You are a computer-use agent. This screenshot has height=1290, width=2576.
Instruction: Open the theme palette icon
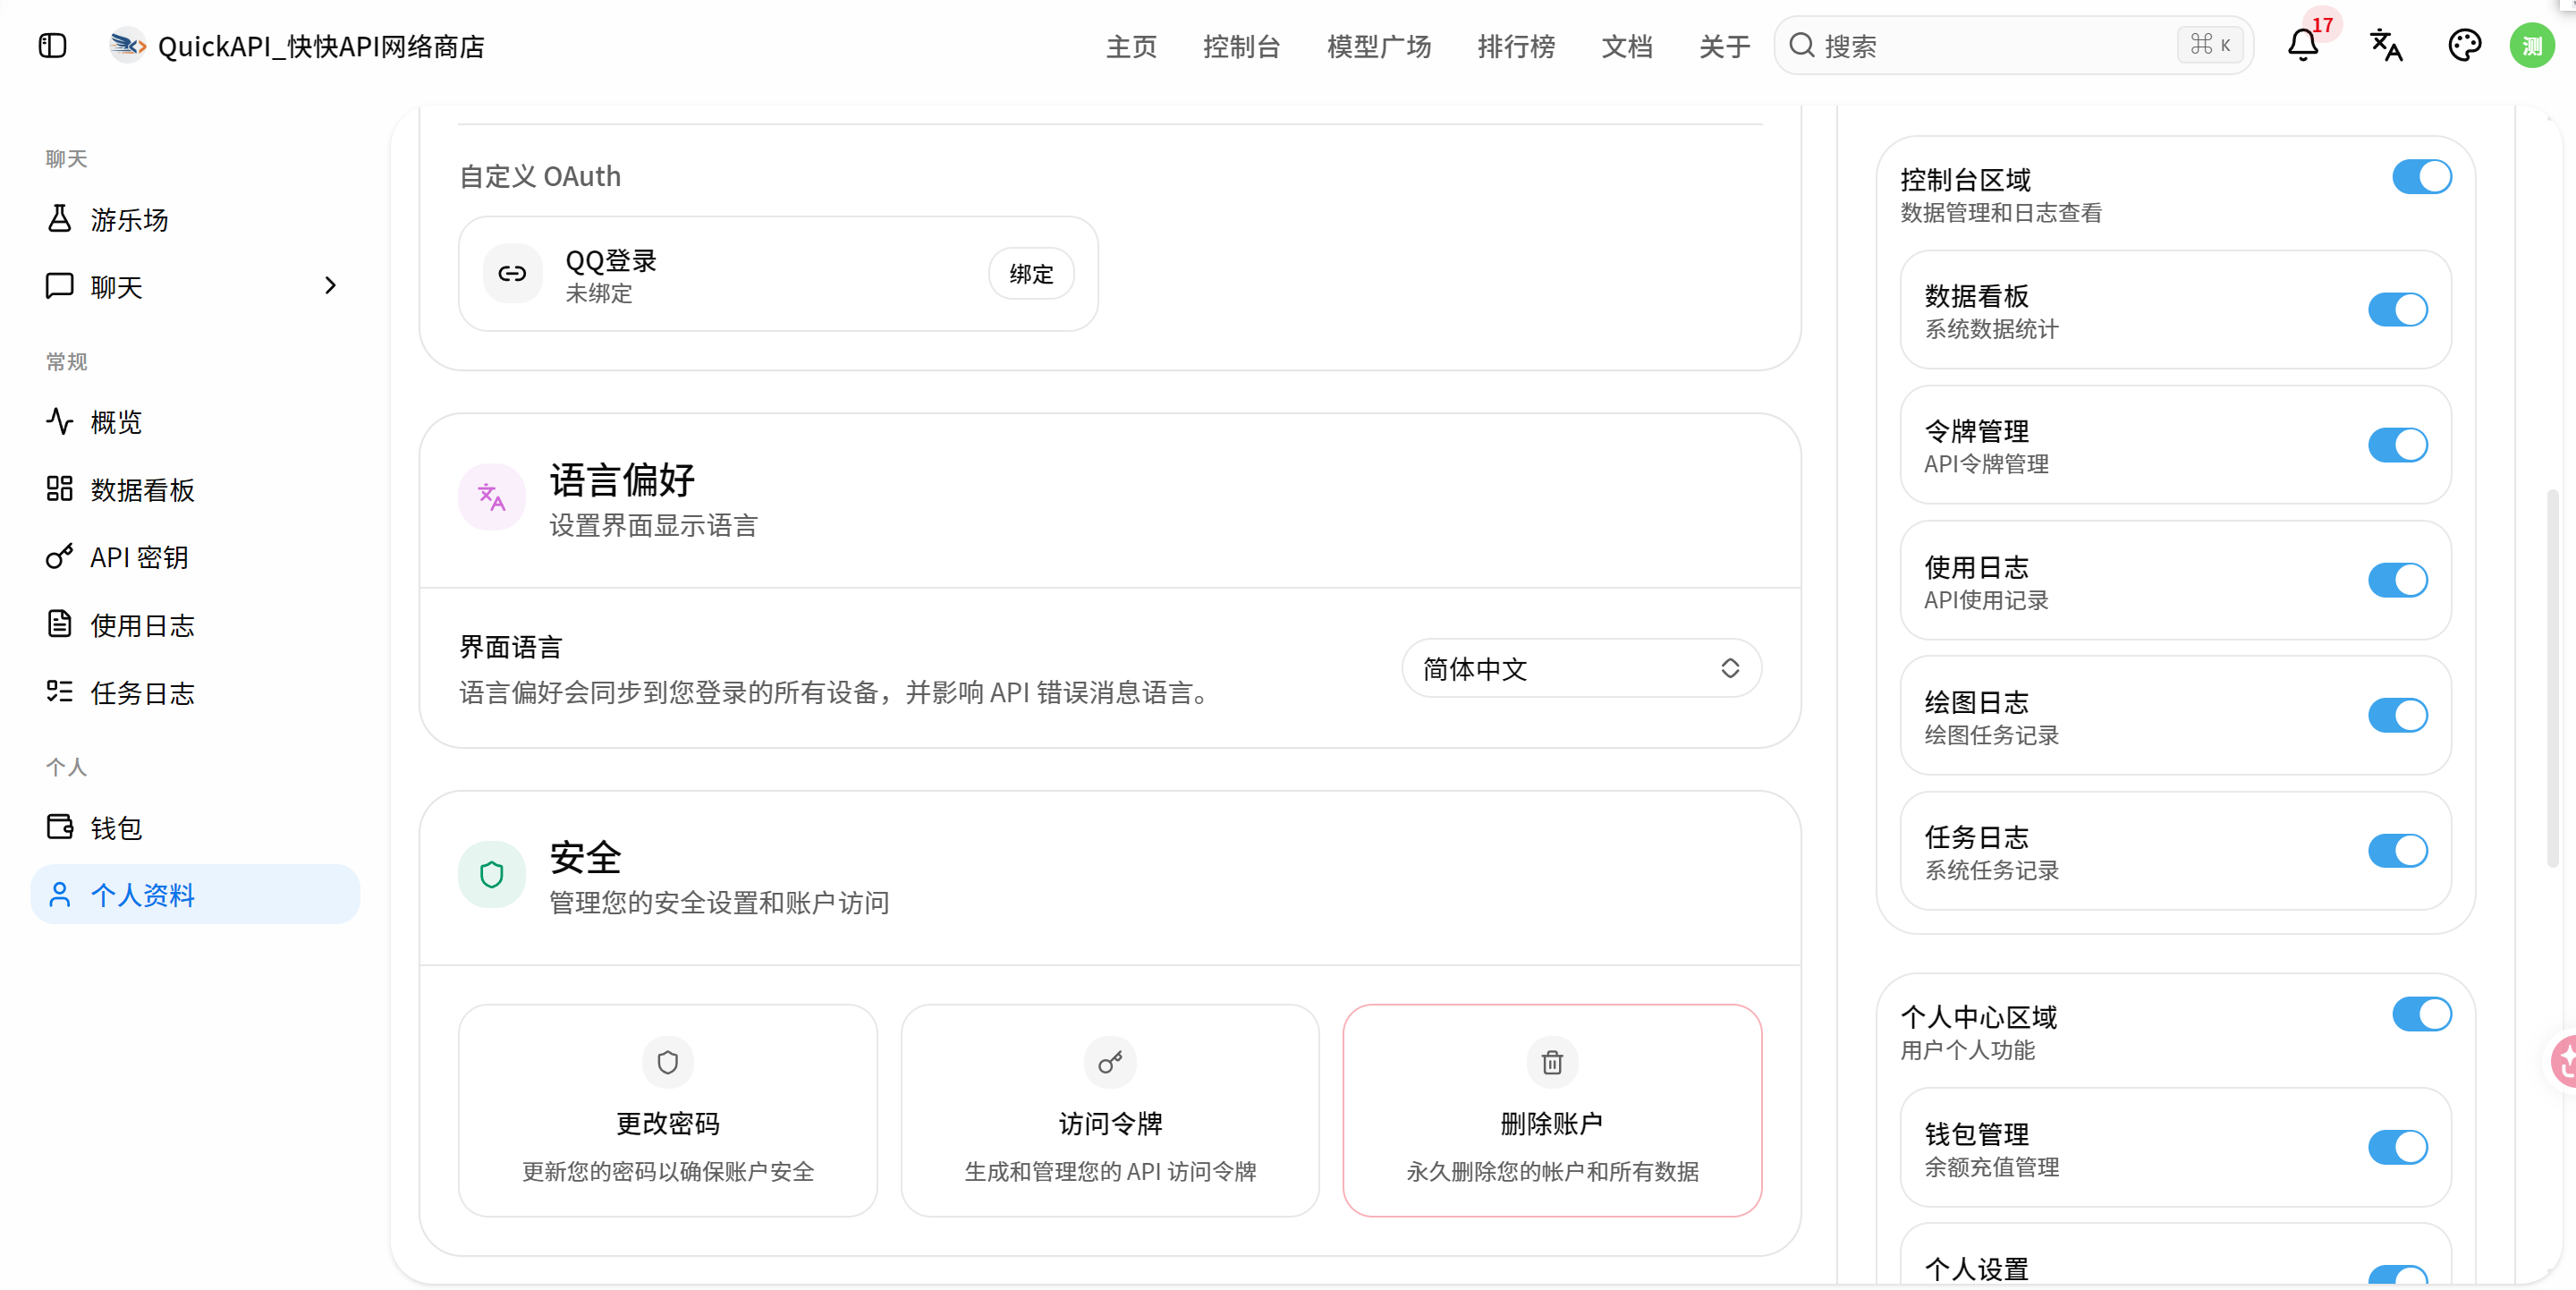(x=2464, y=46)
